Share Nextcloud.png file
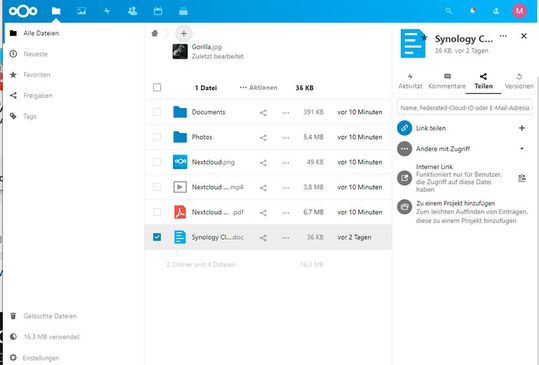539x365 pixels. point(263,163)
